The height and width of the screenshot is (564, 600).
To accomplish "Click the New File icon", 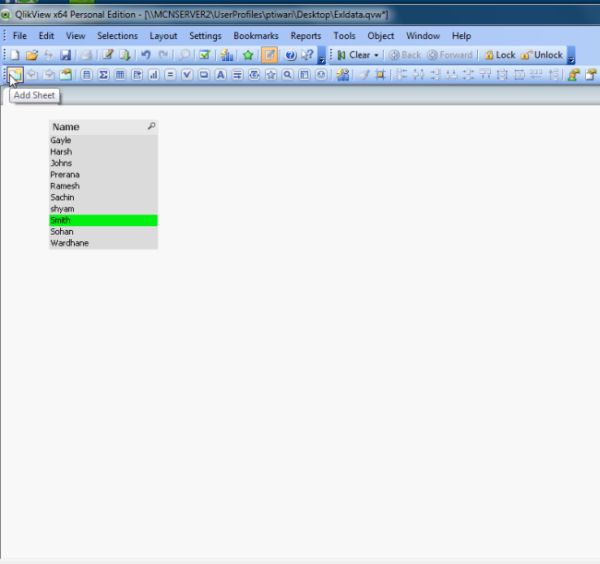I will pos(15,55).
